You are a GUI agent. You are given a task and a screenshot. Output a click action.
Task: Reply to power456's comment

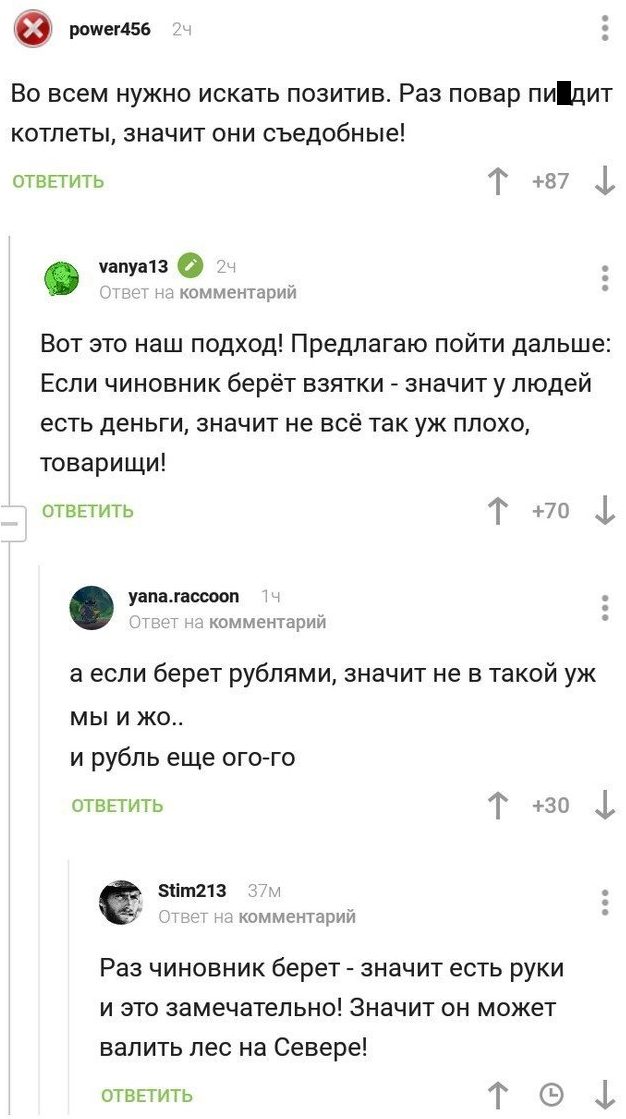click(x=58, y=181)
